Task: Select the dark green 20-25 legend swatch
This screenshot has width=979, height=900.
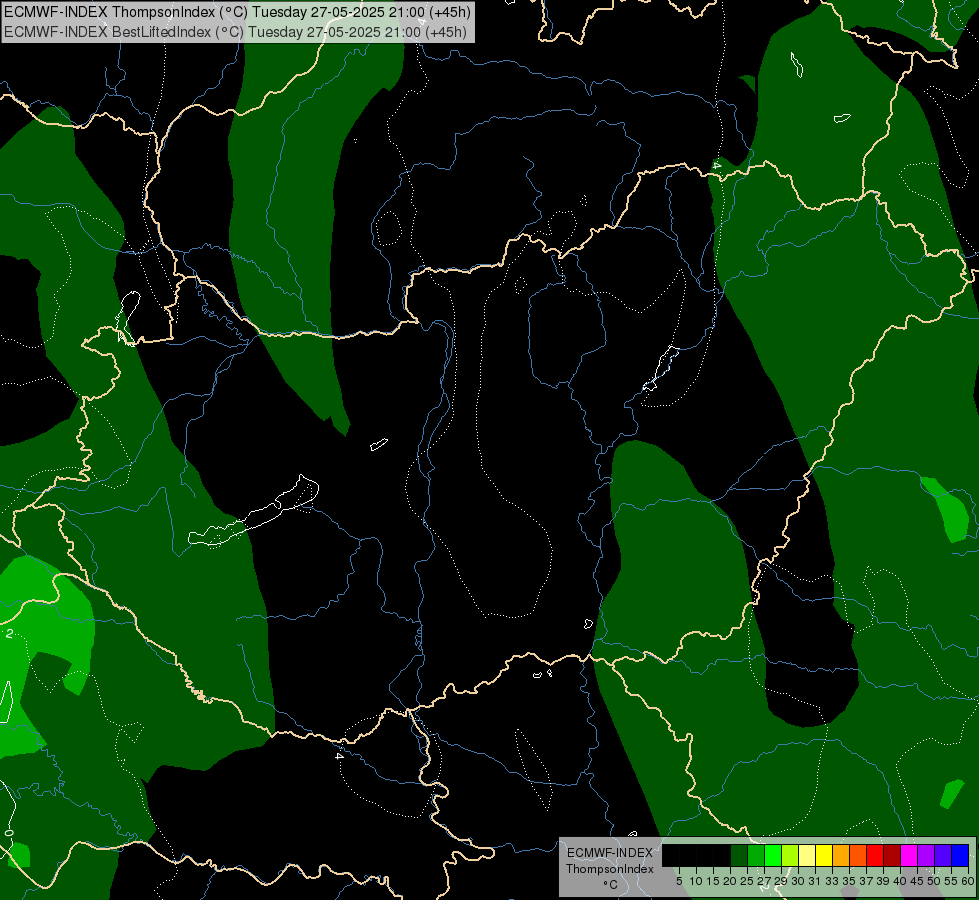Action: pos(739,855)
